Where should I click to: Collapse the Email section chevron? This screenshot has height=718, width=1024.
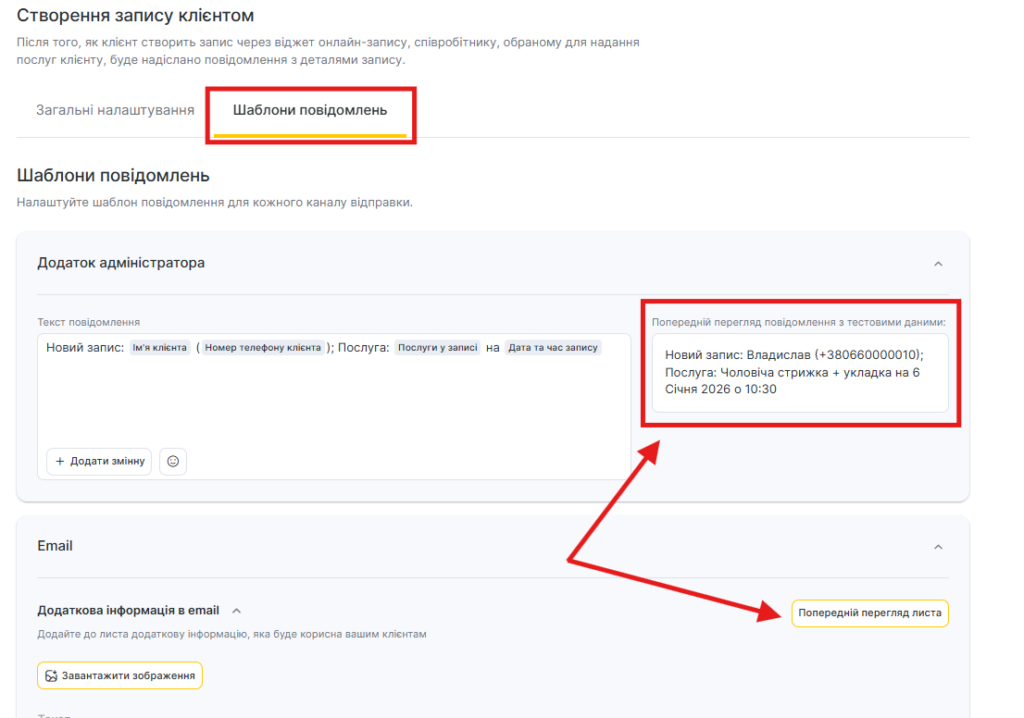tap(938, 547)
